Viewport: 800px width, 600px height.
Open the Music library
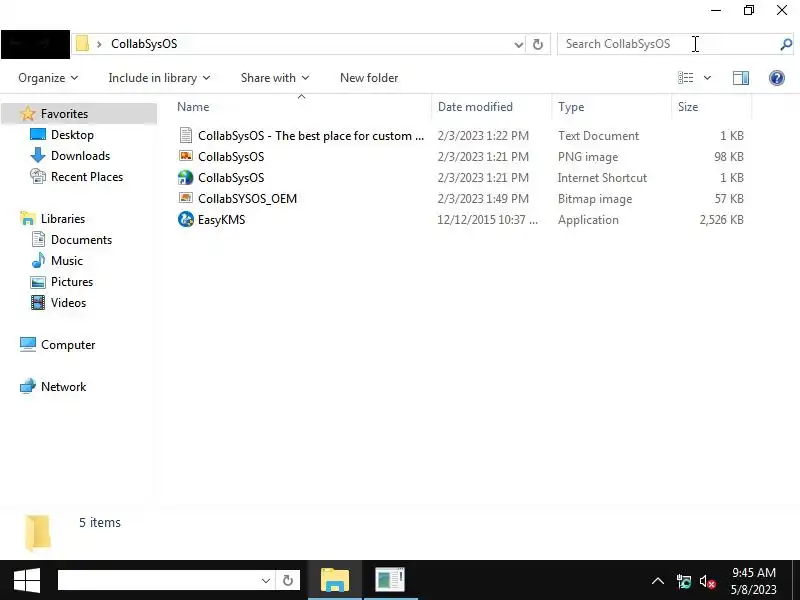click(x=66, y=261)
